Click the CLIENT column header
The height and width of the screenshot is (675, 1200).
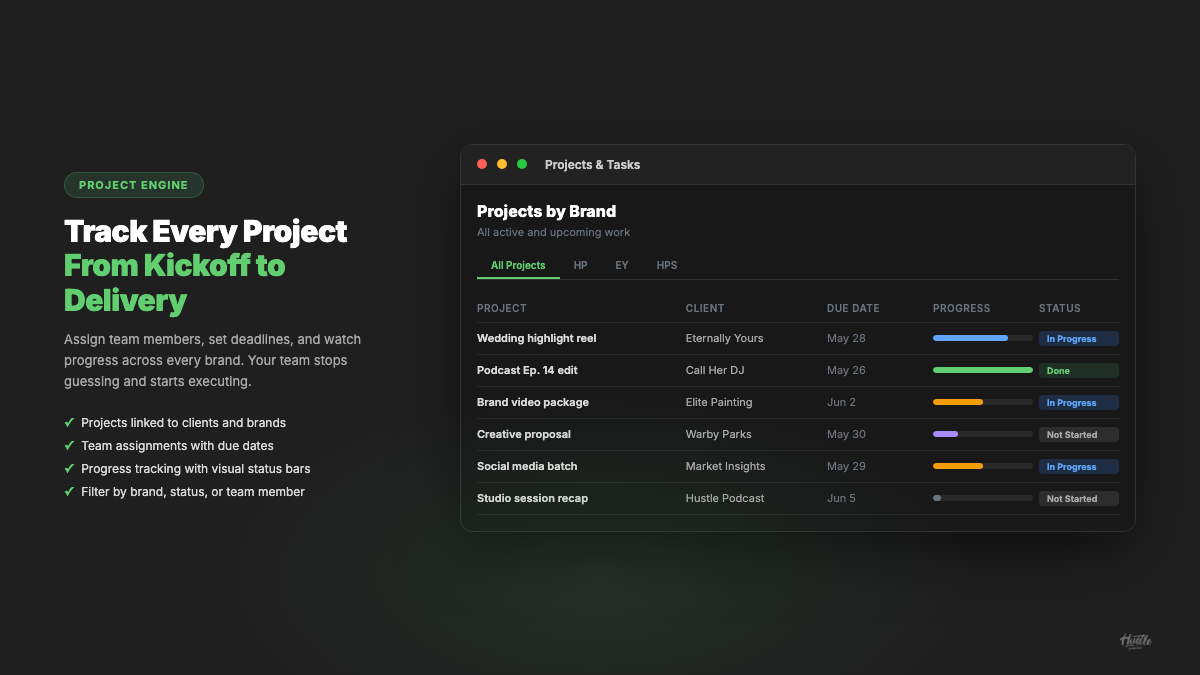click(705, 308)
